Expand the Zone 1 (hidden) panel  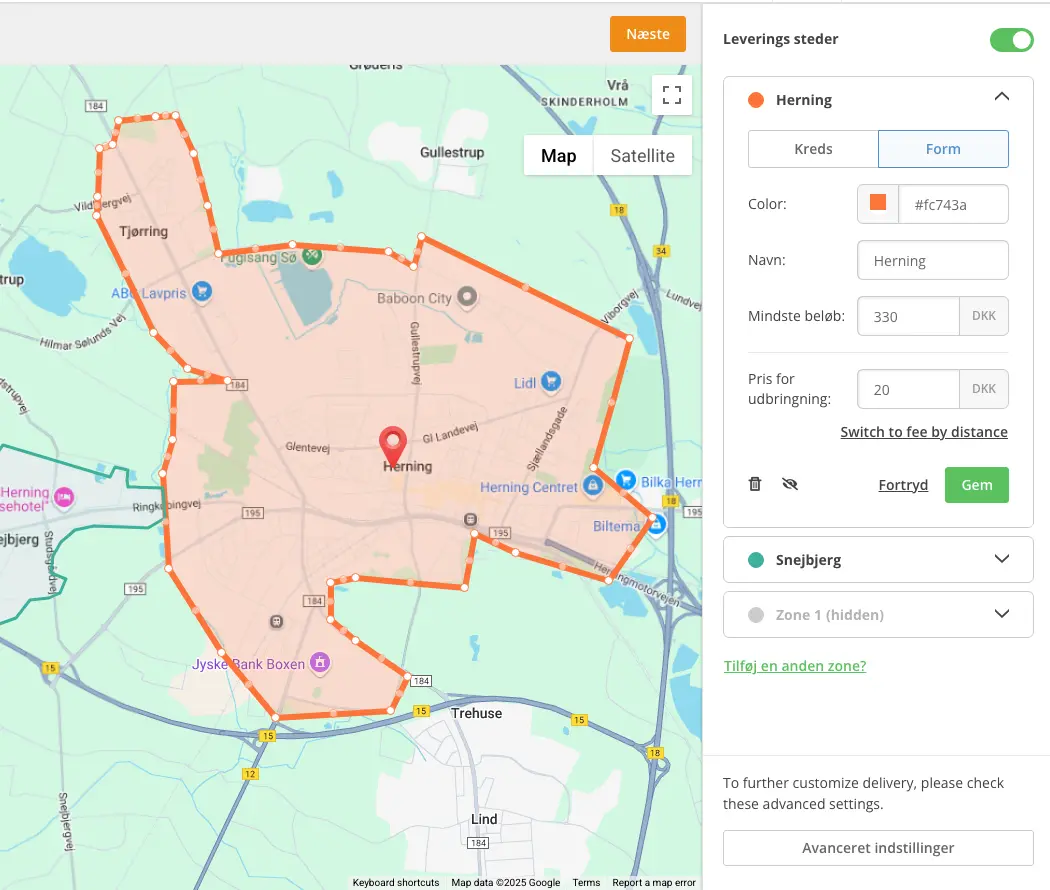(1002, 613)
